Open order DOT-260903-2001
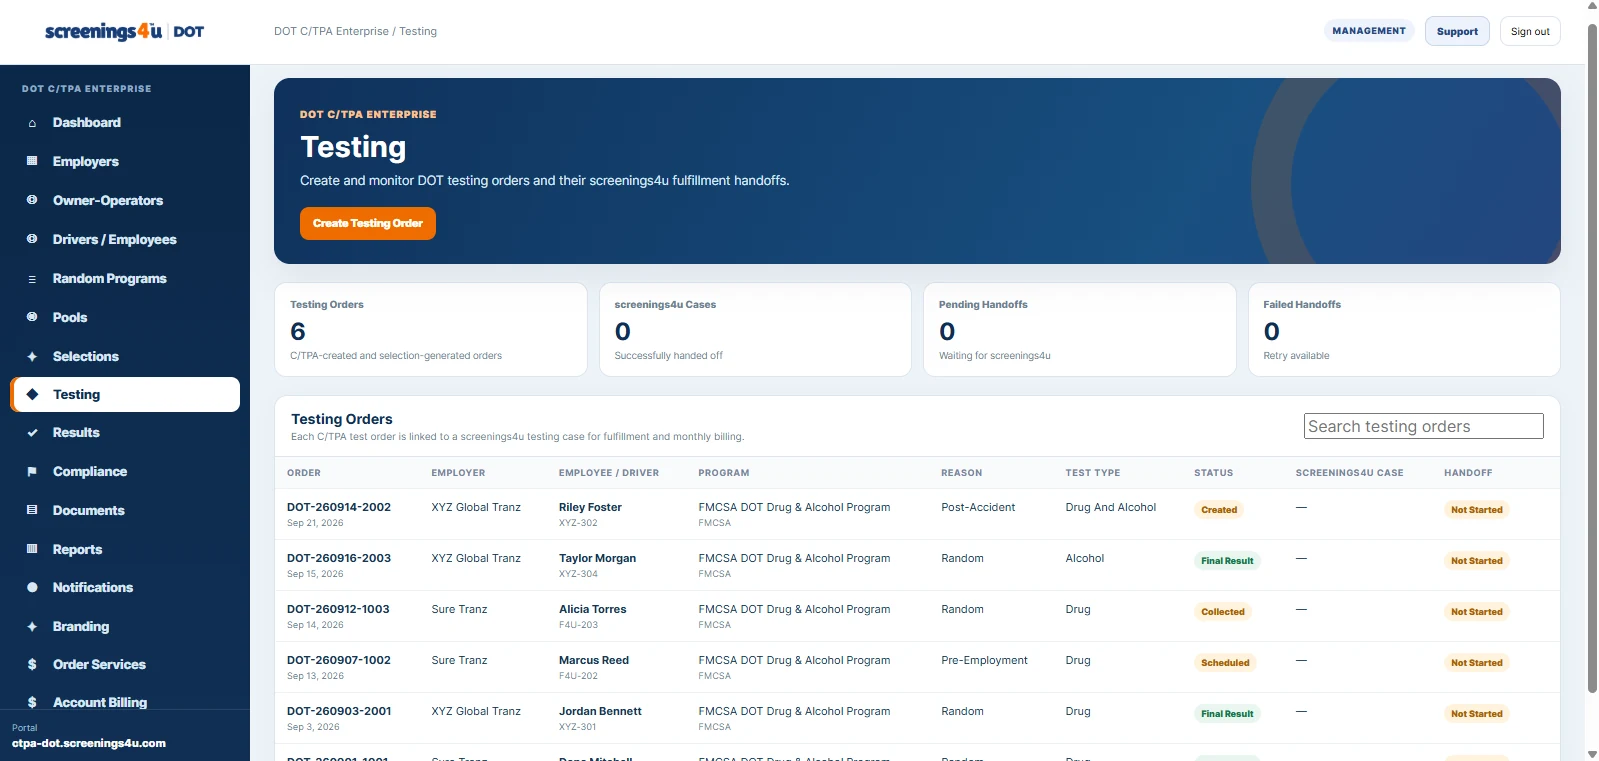Image resolution: width=1599 pixels, height=761 pixels. [x=339, y=711]
